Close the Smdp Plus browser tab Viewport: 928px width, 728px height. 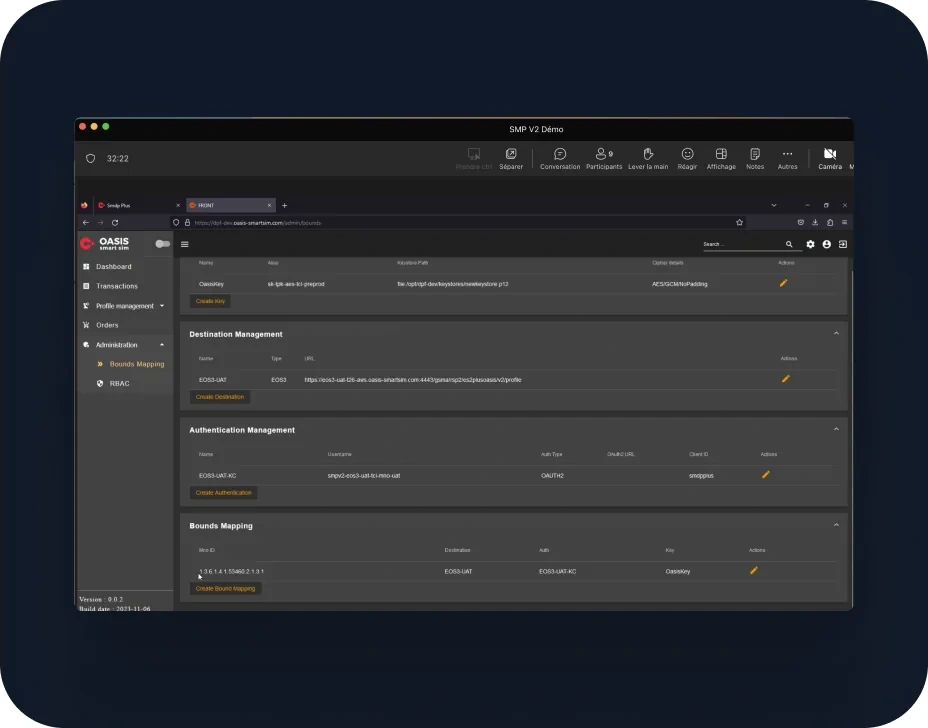(x=178, y=205)
